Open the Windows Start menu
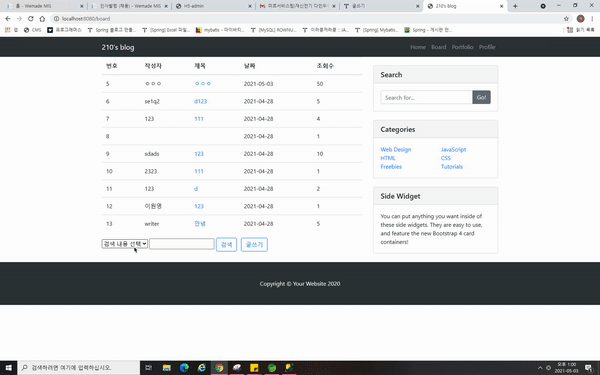Viewport: 600px width, 375px height. (x=8, y=368)
